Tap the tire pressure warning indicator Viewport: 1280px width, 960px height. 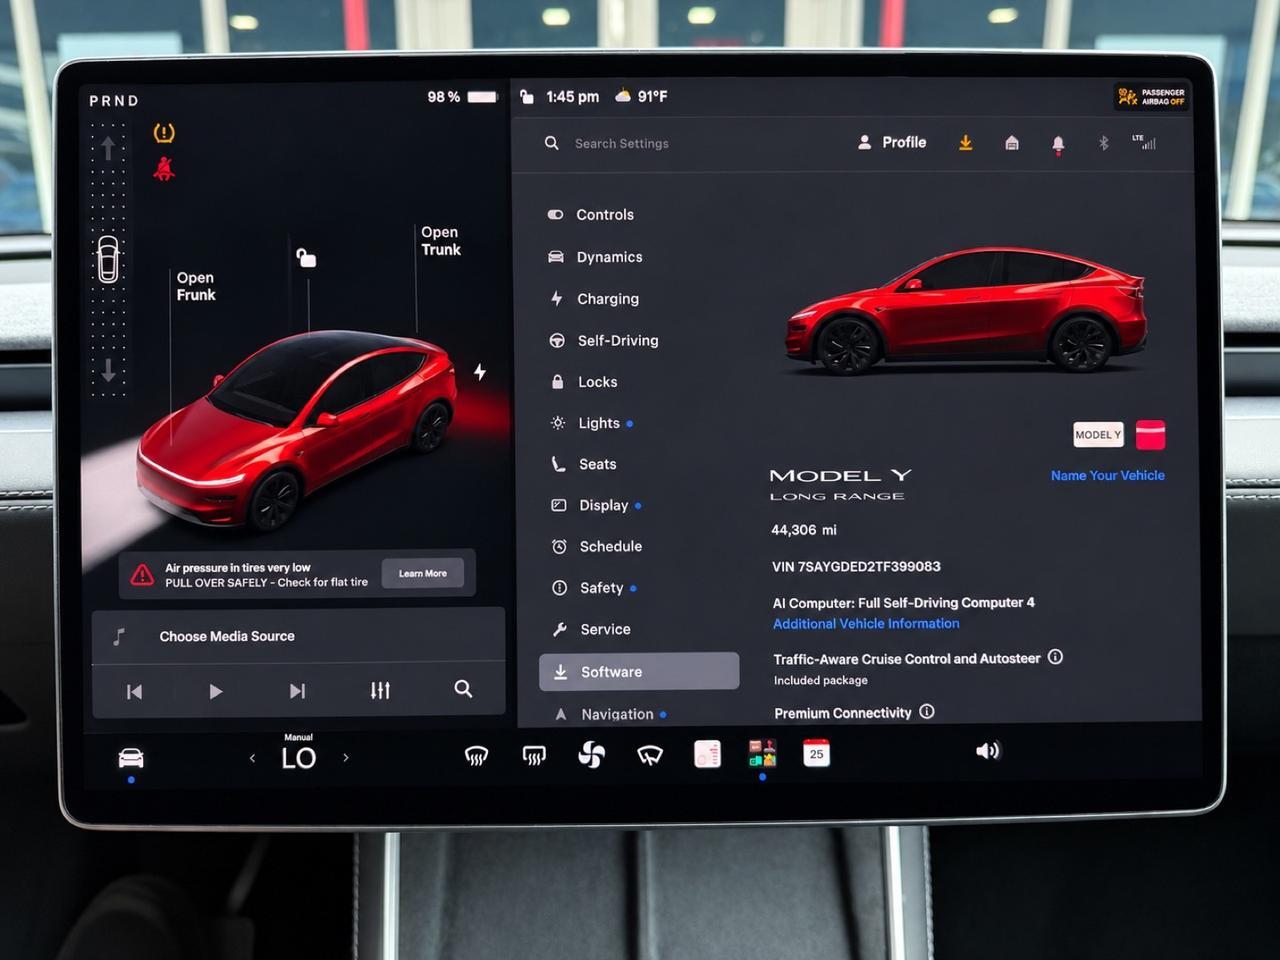point(164,133)
